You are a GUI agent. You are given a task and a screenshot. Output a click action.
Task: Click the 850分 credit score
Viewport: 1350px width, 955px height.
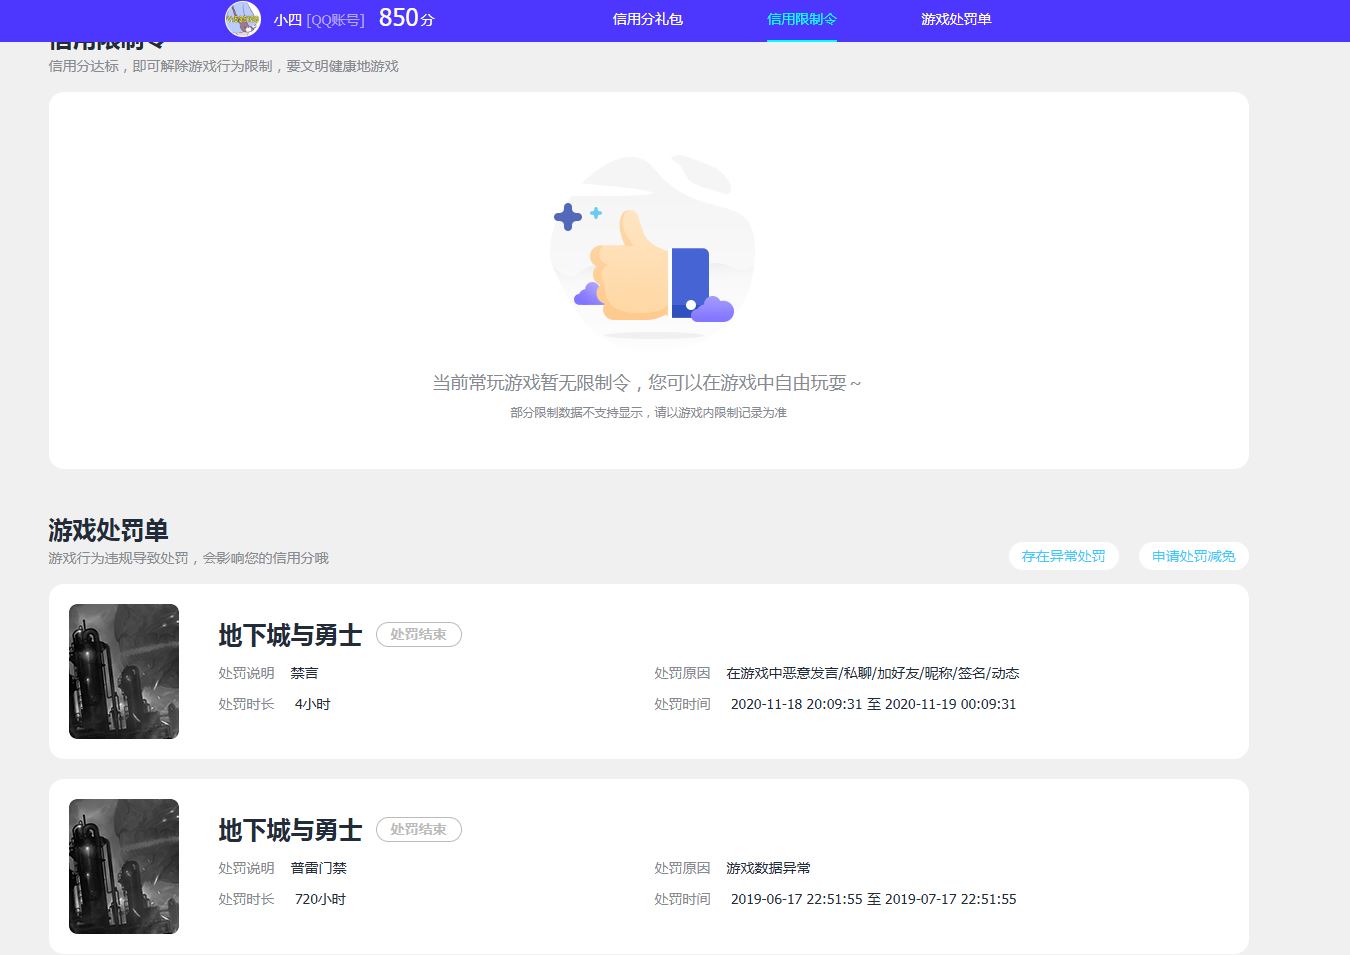coord(406,18)
